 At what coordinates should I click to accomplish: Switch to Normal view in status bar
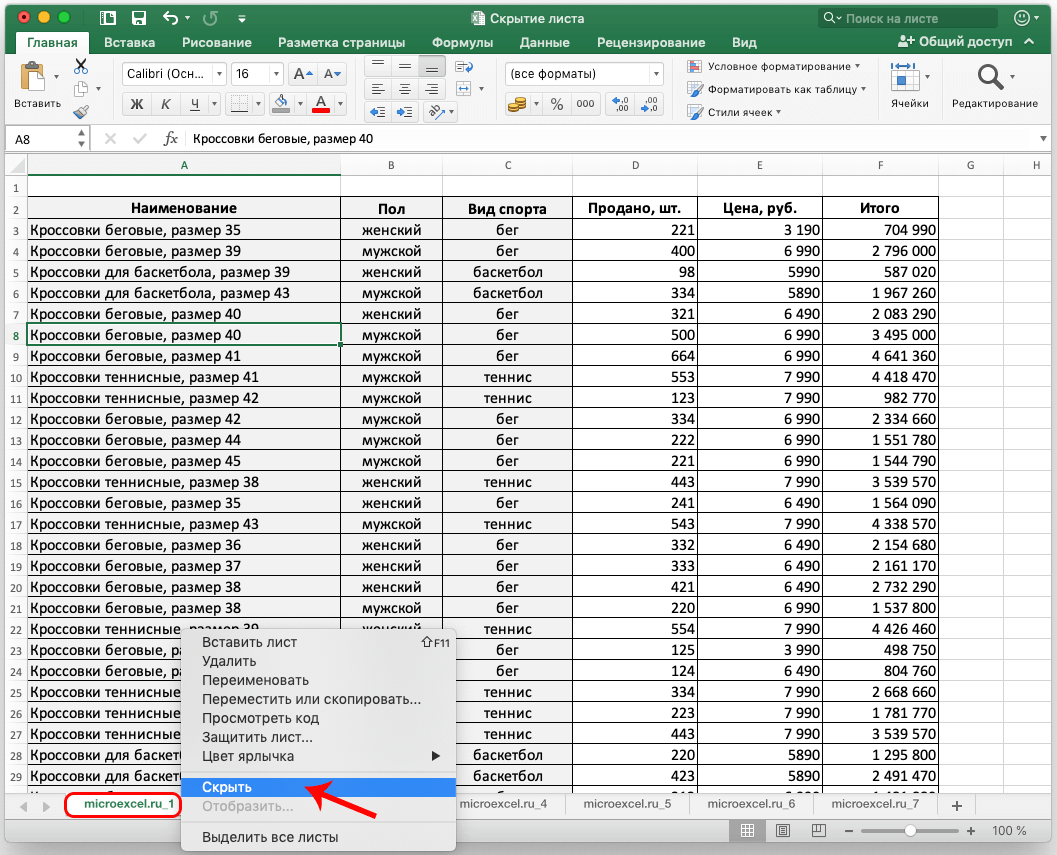click(x=748, y=831)
